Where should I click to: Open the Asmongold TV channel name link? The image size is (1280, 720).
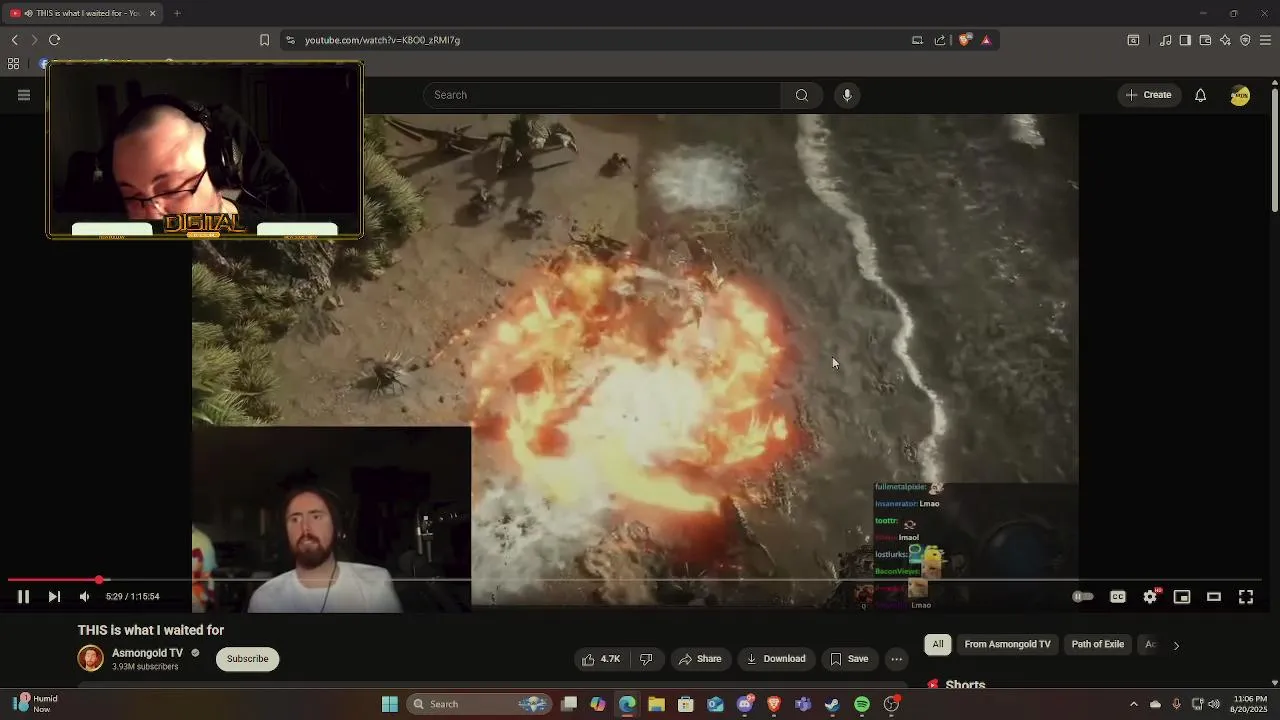pos(147,653)
